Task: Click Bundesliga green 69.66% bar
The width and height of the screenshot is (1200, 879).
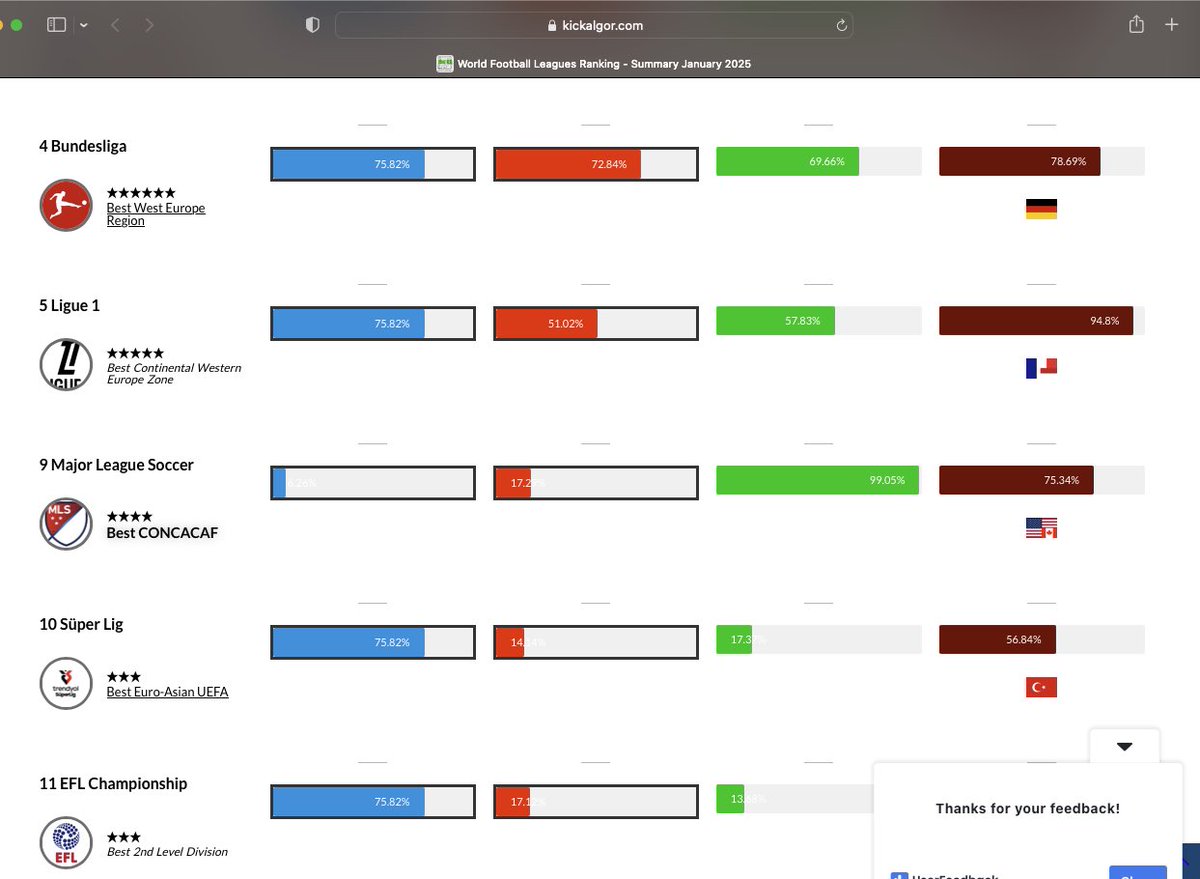Action: [x=819, y=161]
